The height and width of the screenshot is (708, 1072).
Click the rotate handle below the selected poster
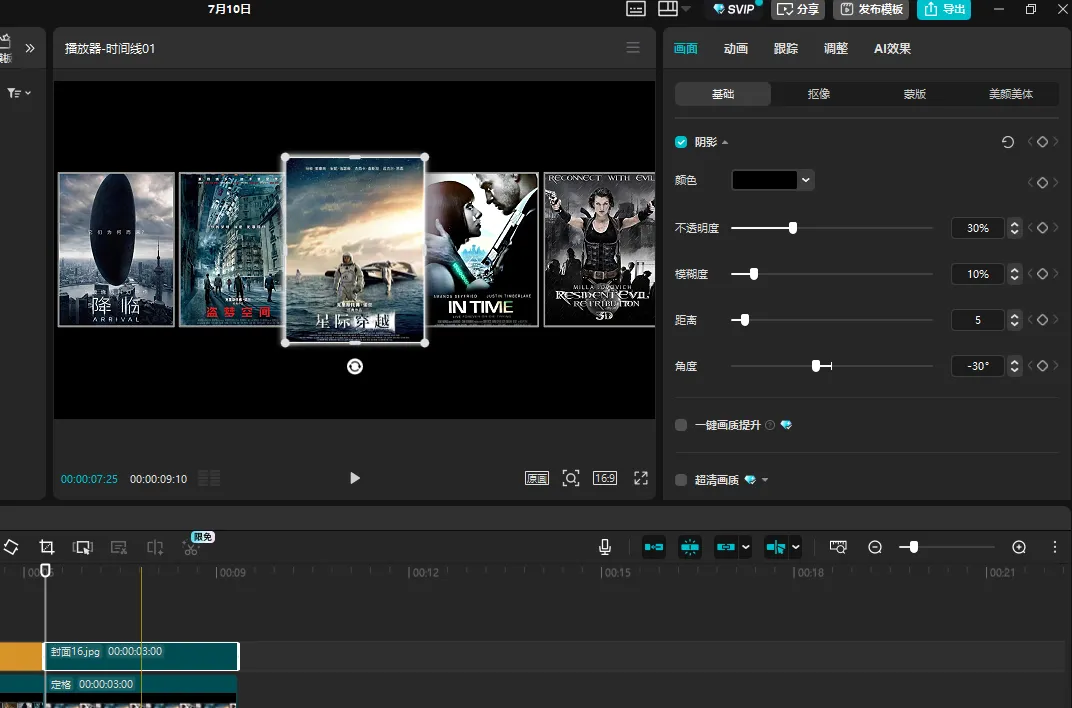click(x=355, y=367)
